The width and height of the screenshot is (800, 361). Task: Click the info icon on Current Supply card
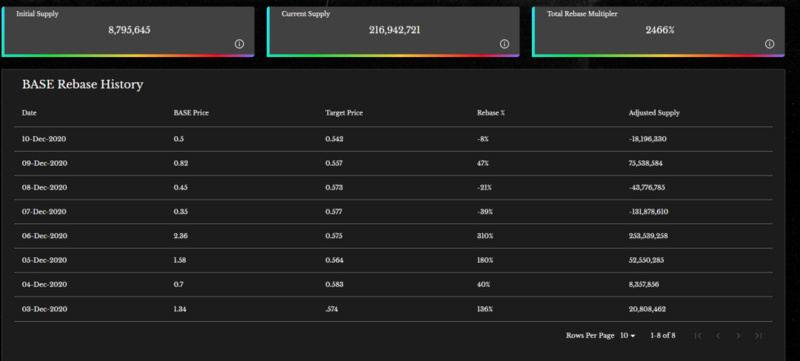(x=505, y=44)
